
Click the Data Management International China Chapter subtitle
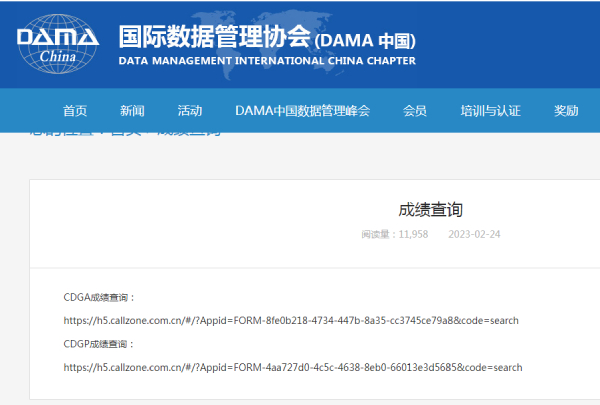point(266,61)
